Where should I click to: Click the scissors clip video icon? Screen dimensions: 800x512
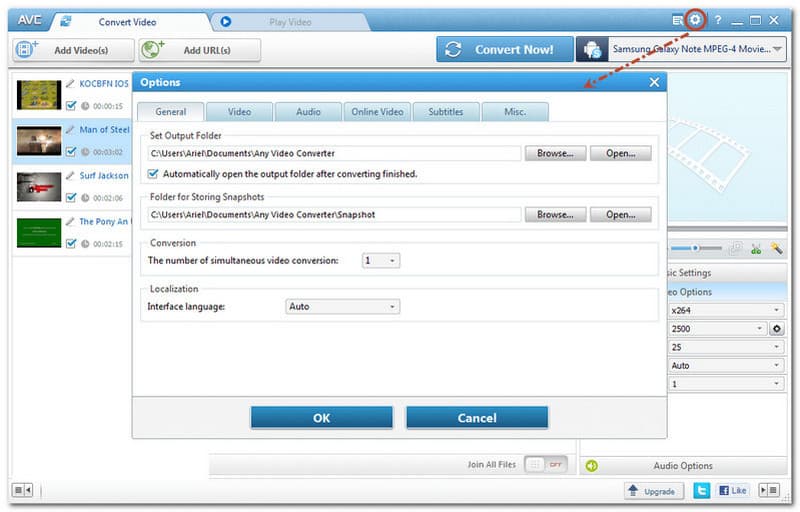point(756,248)
